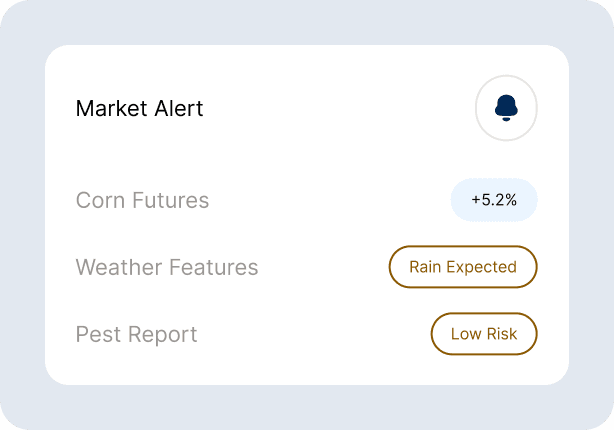Tap the dark blue bell in the card header
The image size is (614, 430).
[x=506, y=108]
